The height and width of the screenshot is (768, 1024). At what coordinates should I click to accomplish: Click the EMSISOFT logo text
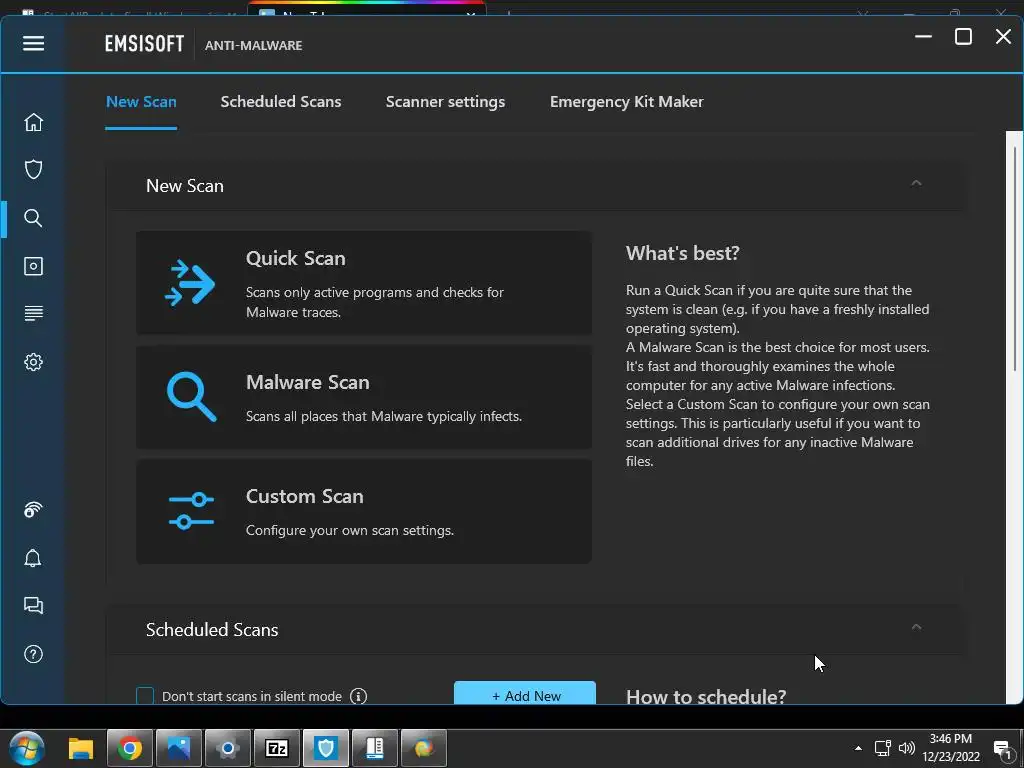point(144,44)
